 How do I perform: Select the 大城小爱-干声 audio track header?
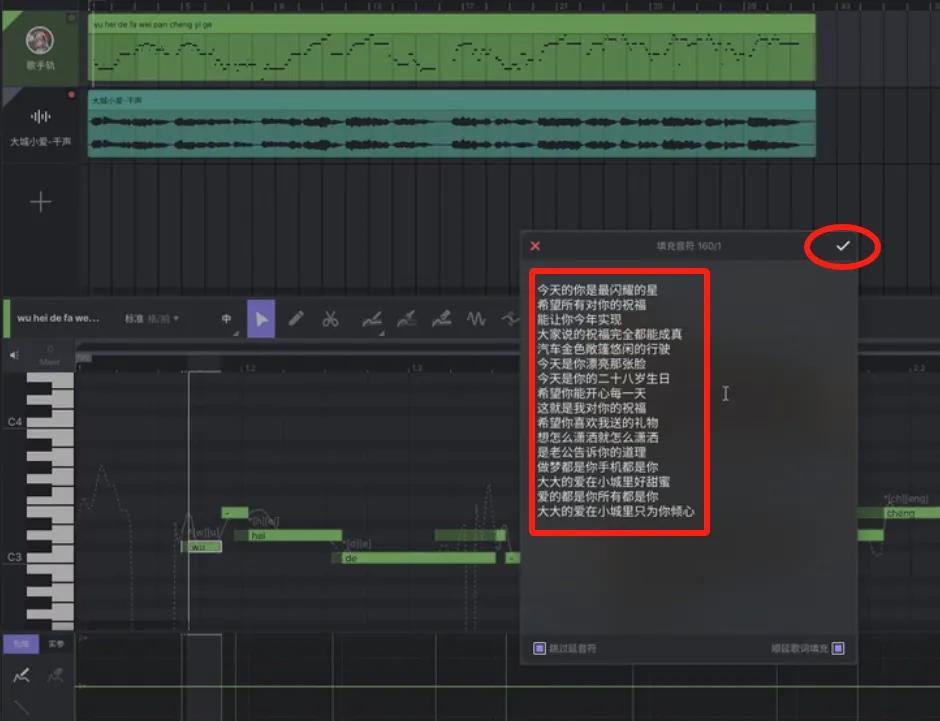click(40, 126)
